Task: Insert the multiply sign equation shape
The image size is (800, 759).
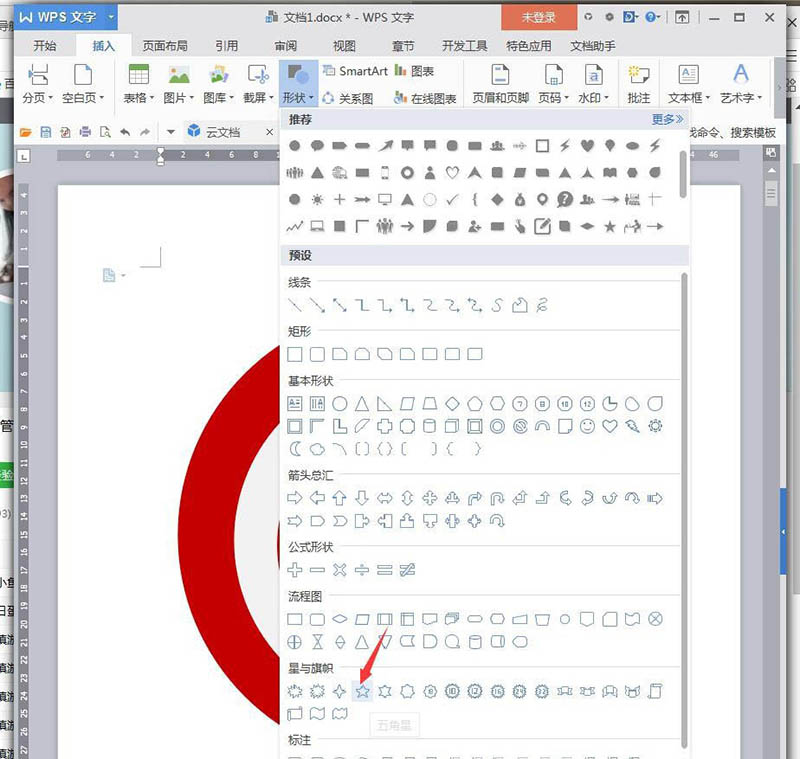Action: pyautogui.click(x=340, y=569)
